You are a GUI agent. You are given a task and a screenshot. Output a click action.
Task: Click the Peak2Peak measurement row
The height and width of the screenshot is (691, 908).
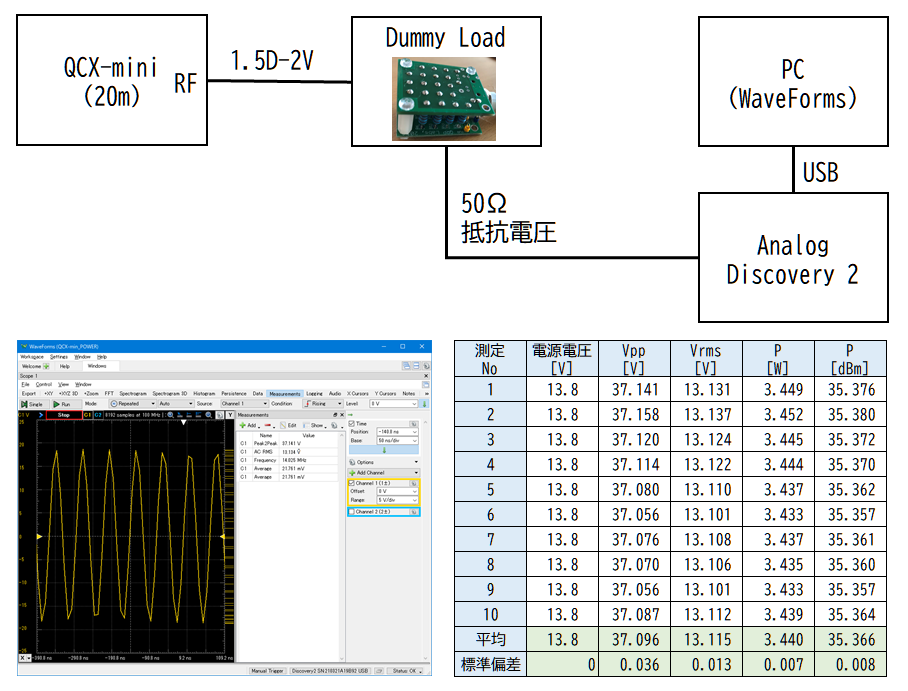288,443
